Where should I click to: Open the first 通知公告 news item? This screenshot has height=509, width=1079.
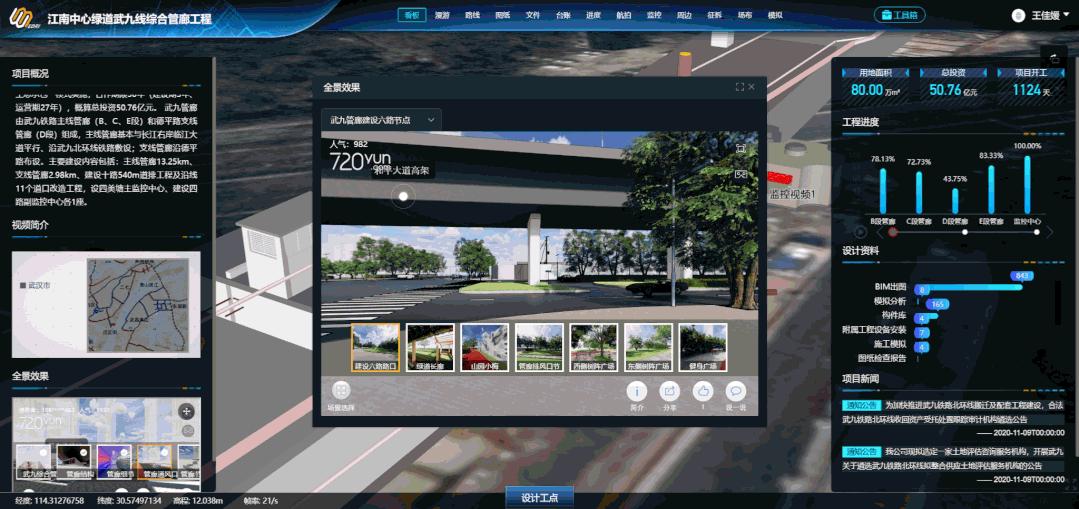[952, 412]
